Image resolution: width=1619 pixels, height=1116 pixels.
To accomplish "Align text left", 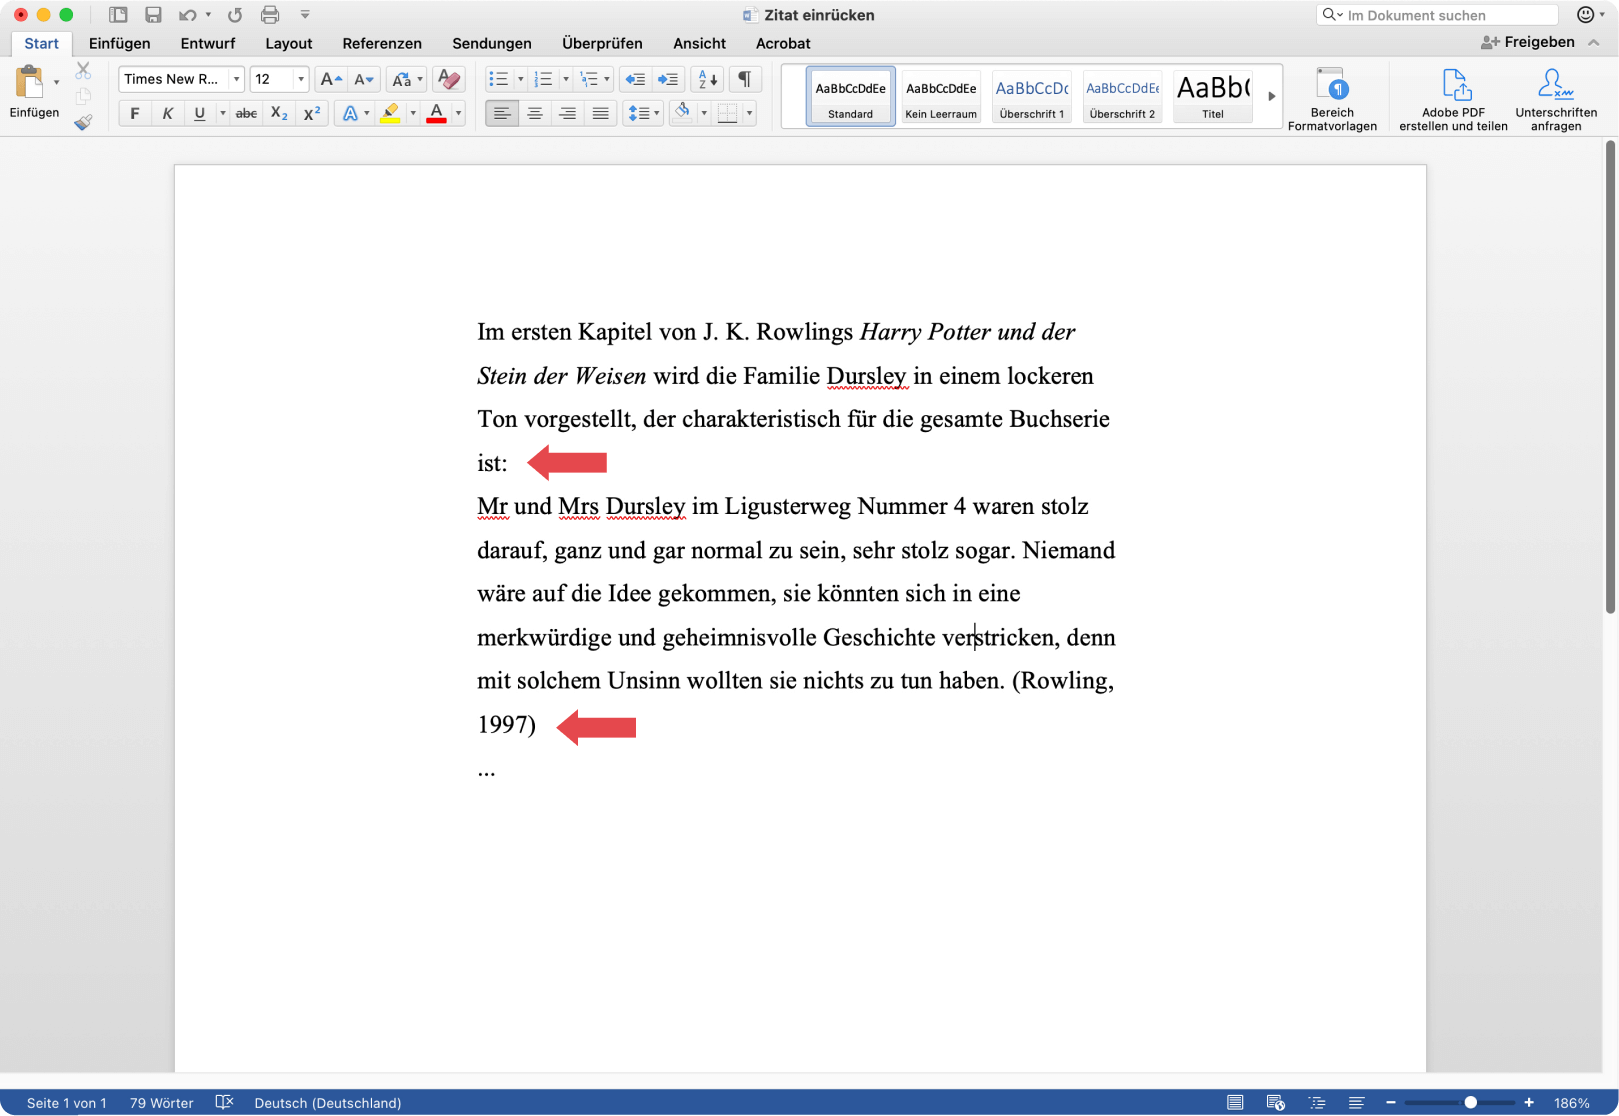I will [x=502, y=113].
